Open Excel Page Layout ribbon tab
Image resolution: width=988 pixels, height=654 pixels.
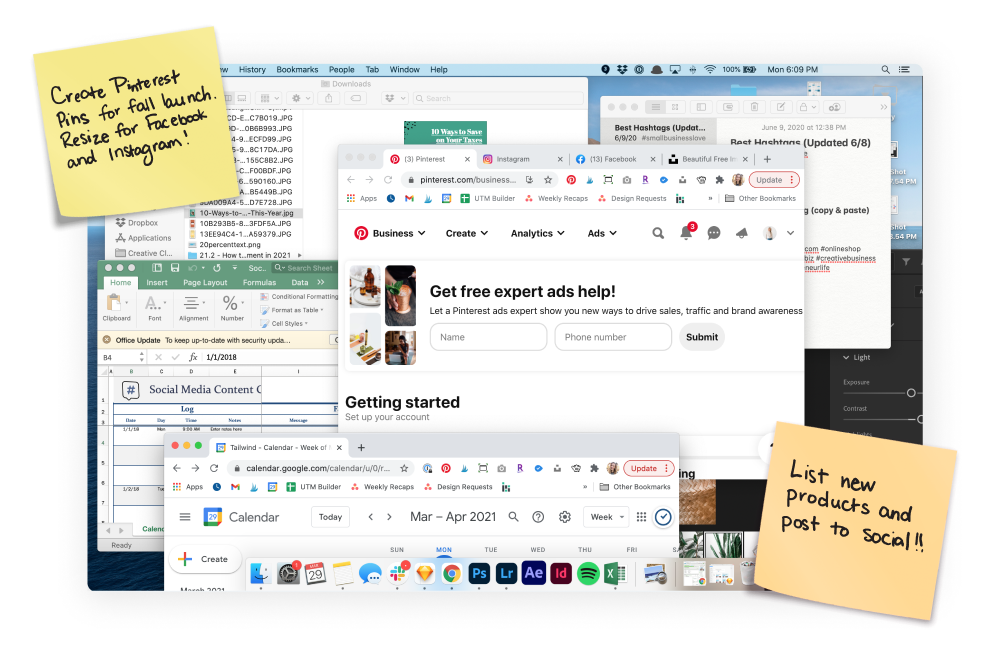click(x=205, y=282)
